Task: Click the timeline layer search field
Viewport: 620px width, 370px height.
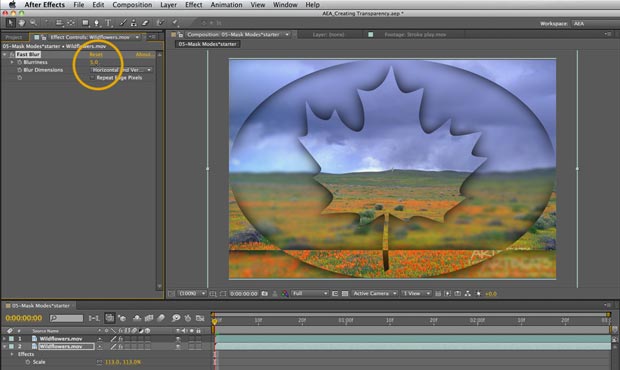Action: pos(66,318)
